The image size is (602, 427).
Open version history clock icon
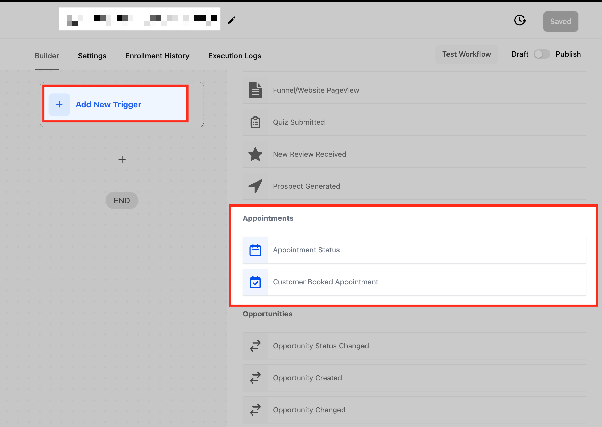519,20
